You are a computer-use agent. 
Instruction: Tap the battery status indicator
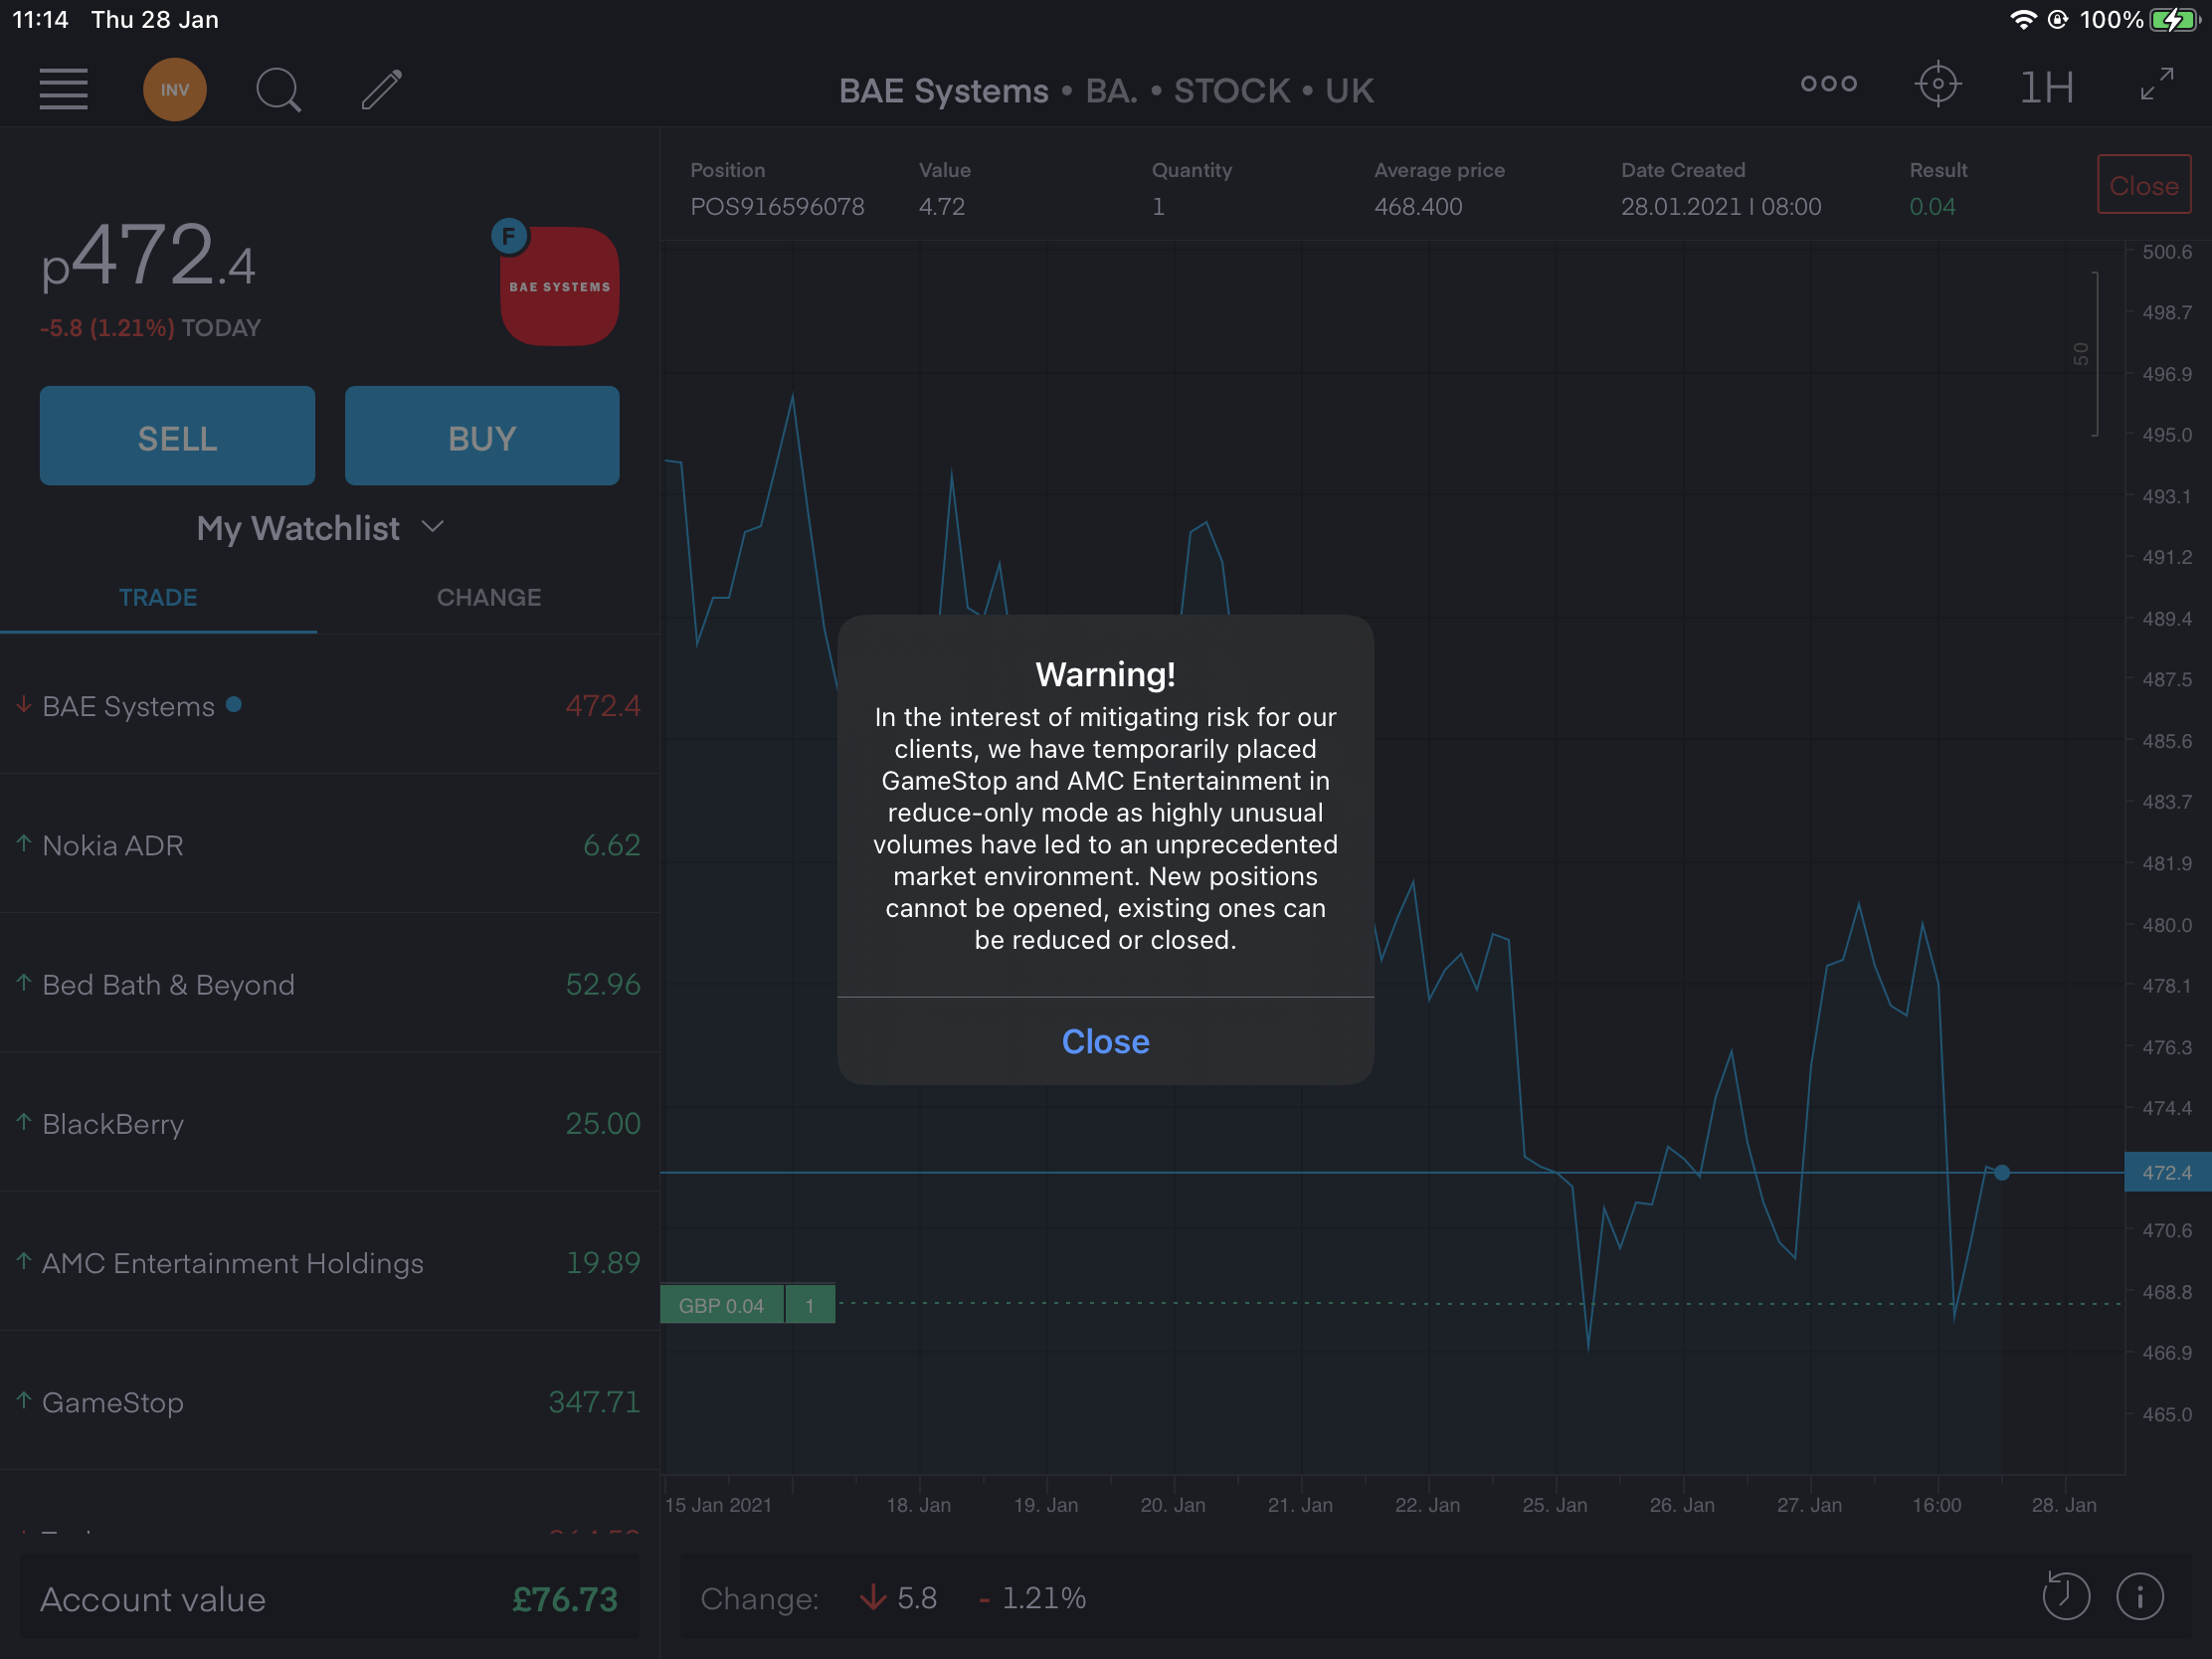(x=2173, y=20)
